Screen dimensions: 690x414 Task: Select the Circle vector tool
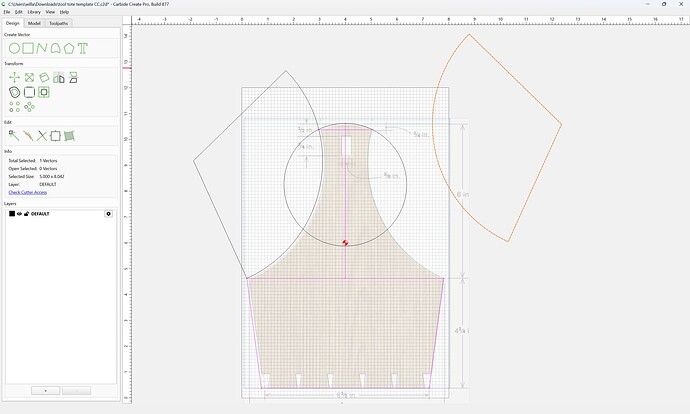tap(14, 48)
